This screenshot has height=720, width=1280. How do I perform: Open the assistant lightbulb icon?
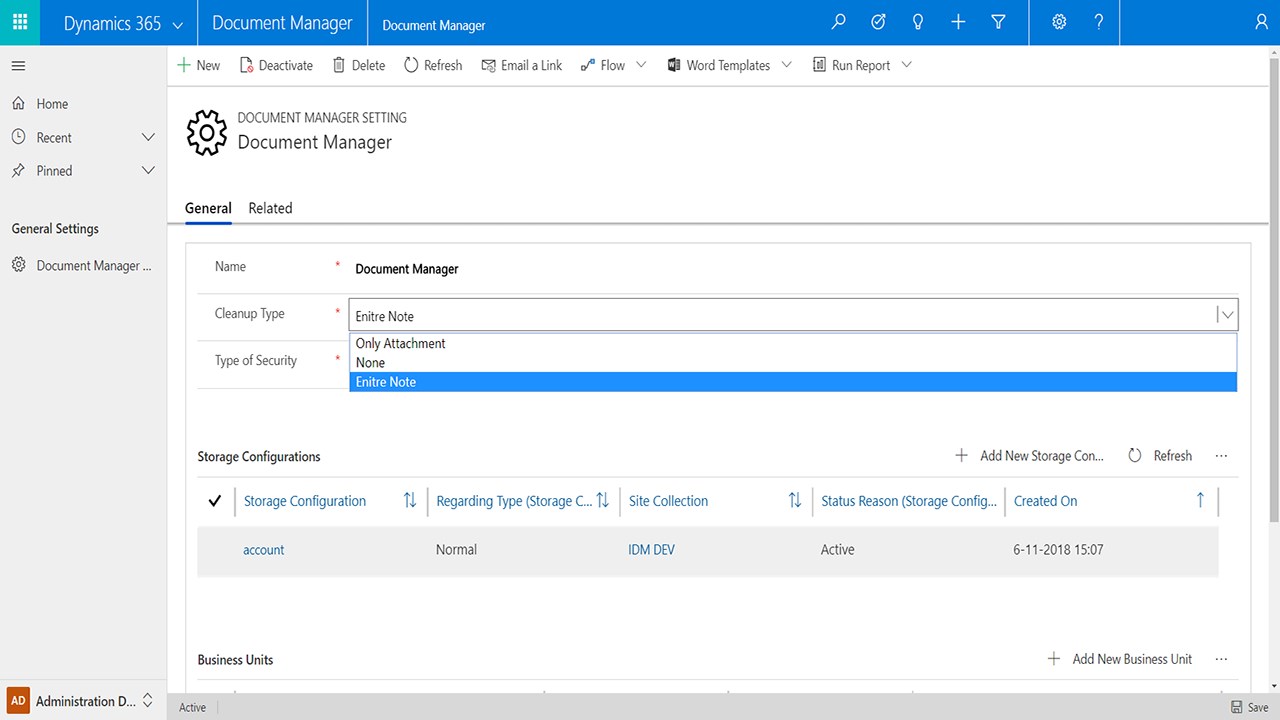918,22
